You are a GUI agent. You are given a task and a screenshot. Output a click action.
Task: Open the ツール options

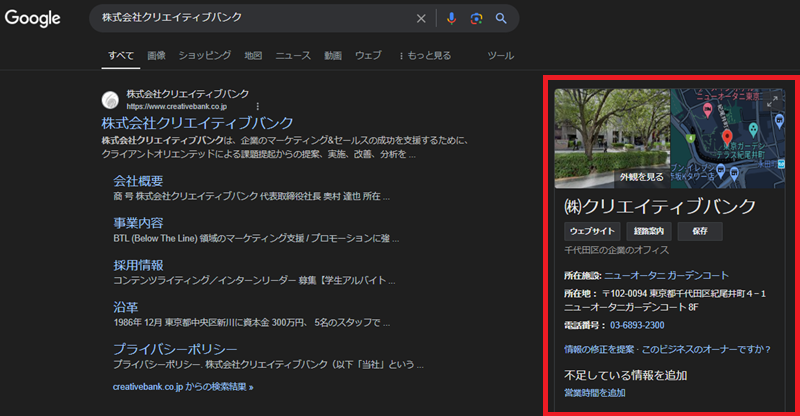501,55
